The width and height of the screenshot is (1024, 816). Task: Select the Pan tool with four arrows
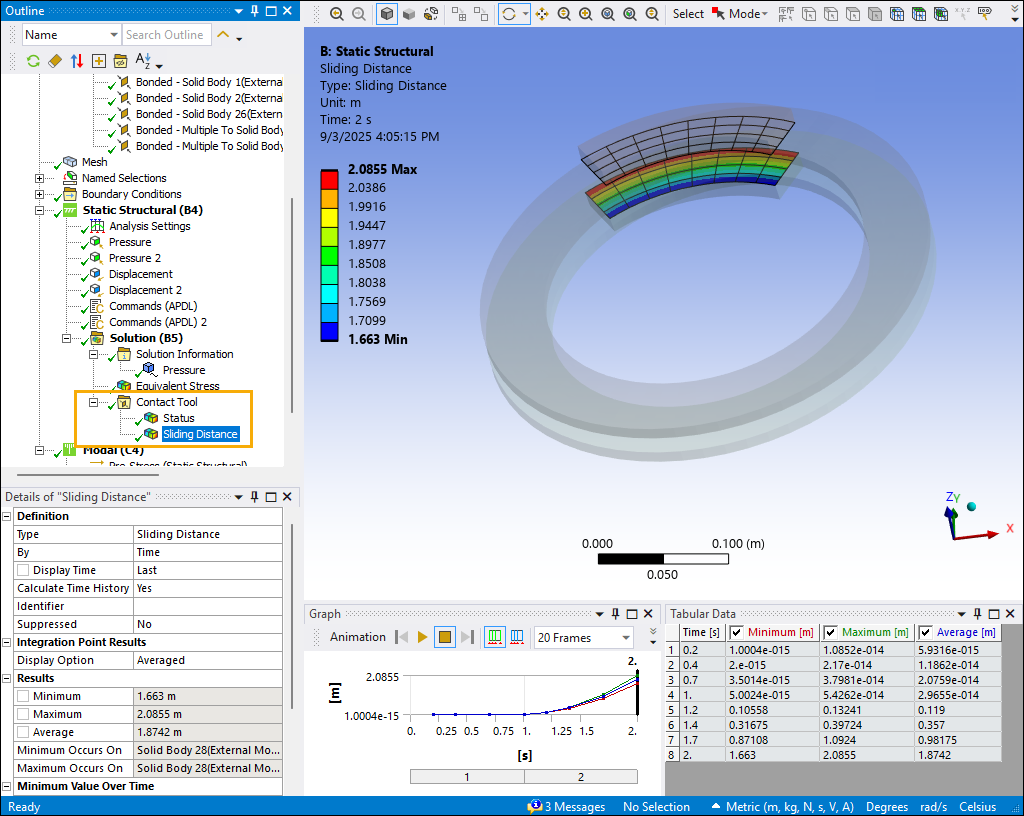tap(542, 14)
